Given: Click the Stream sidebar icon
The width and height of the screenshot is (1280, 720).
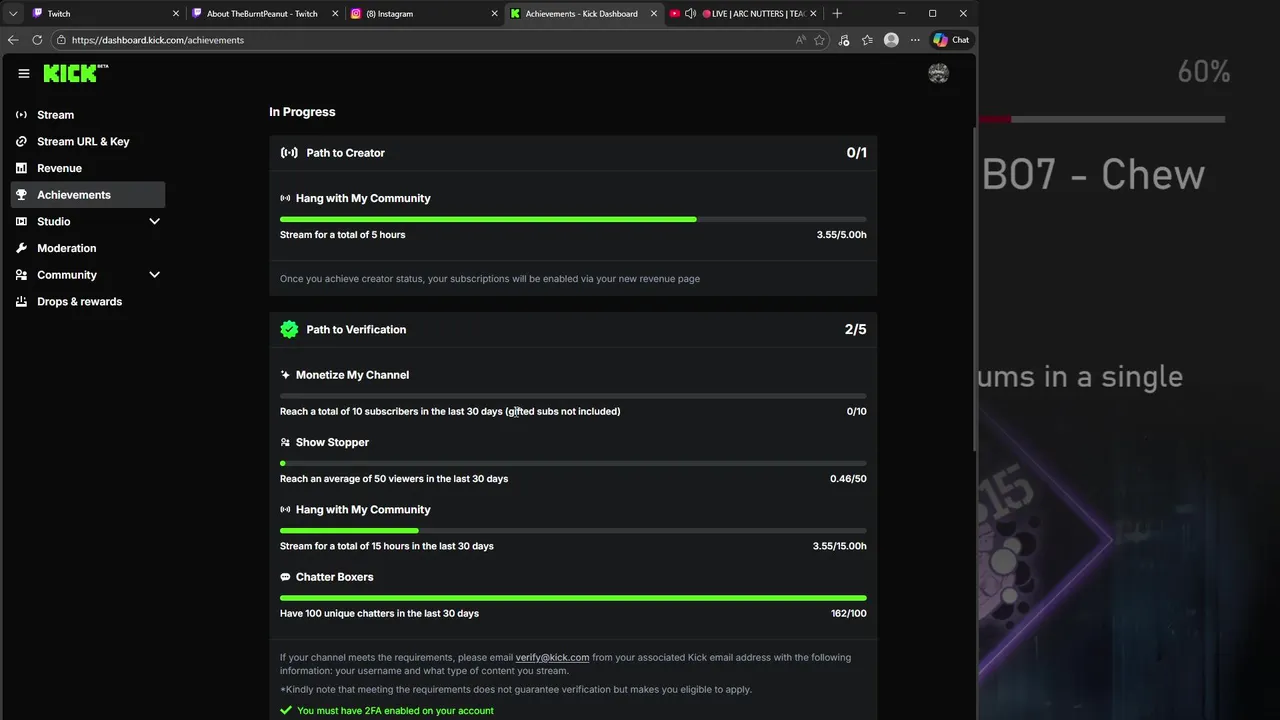Looking at the screenshot, I should 22,115.
